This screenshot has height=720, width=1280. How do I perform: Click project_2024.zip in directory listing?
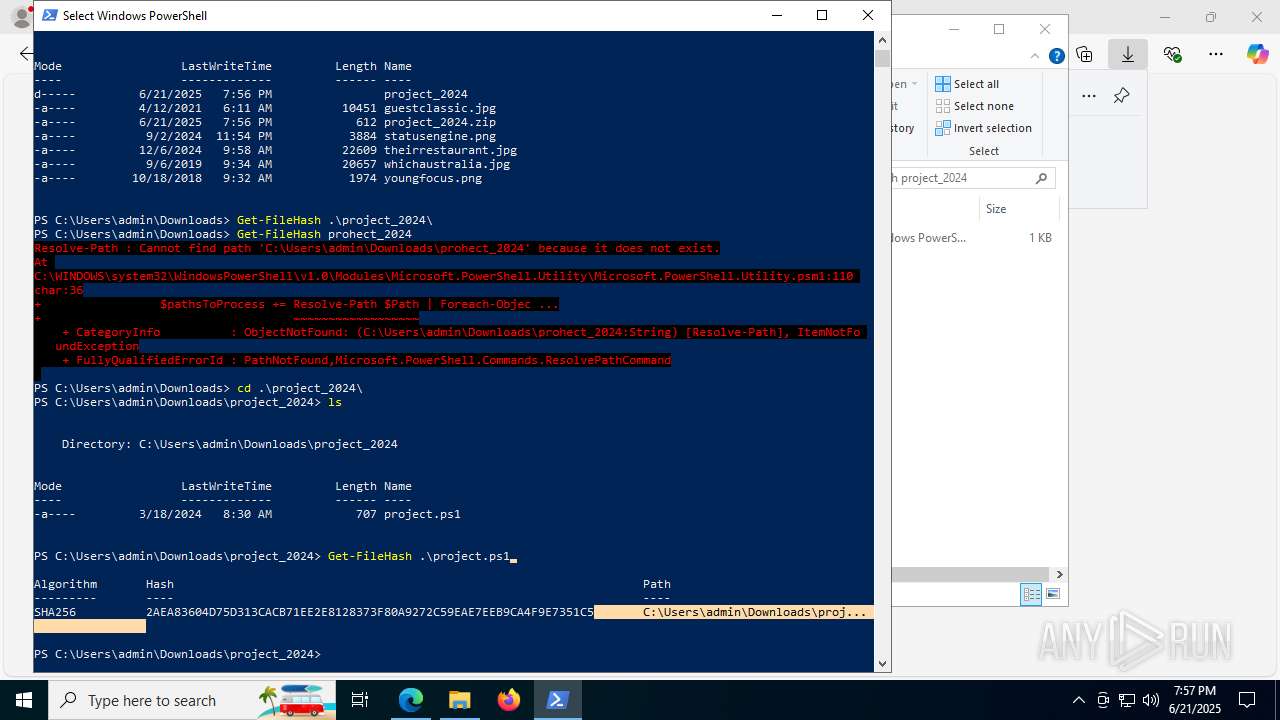tap(440, 122)
